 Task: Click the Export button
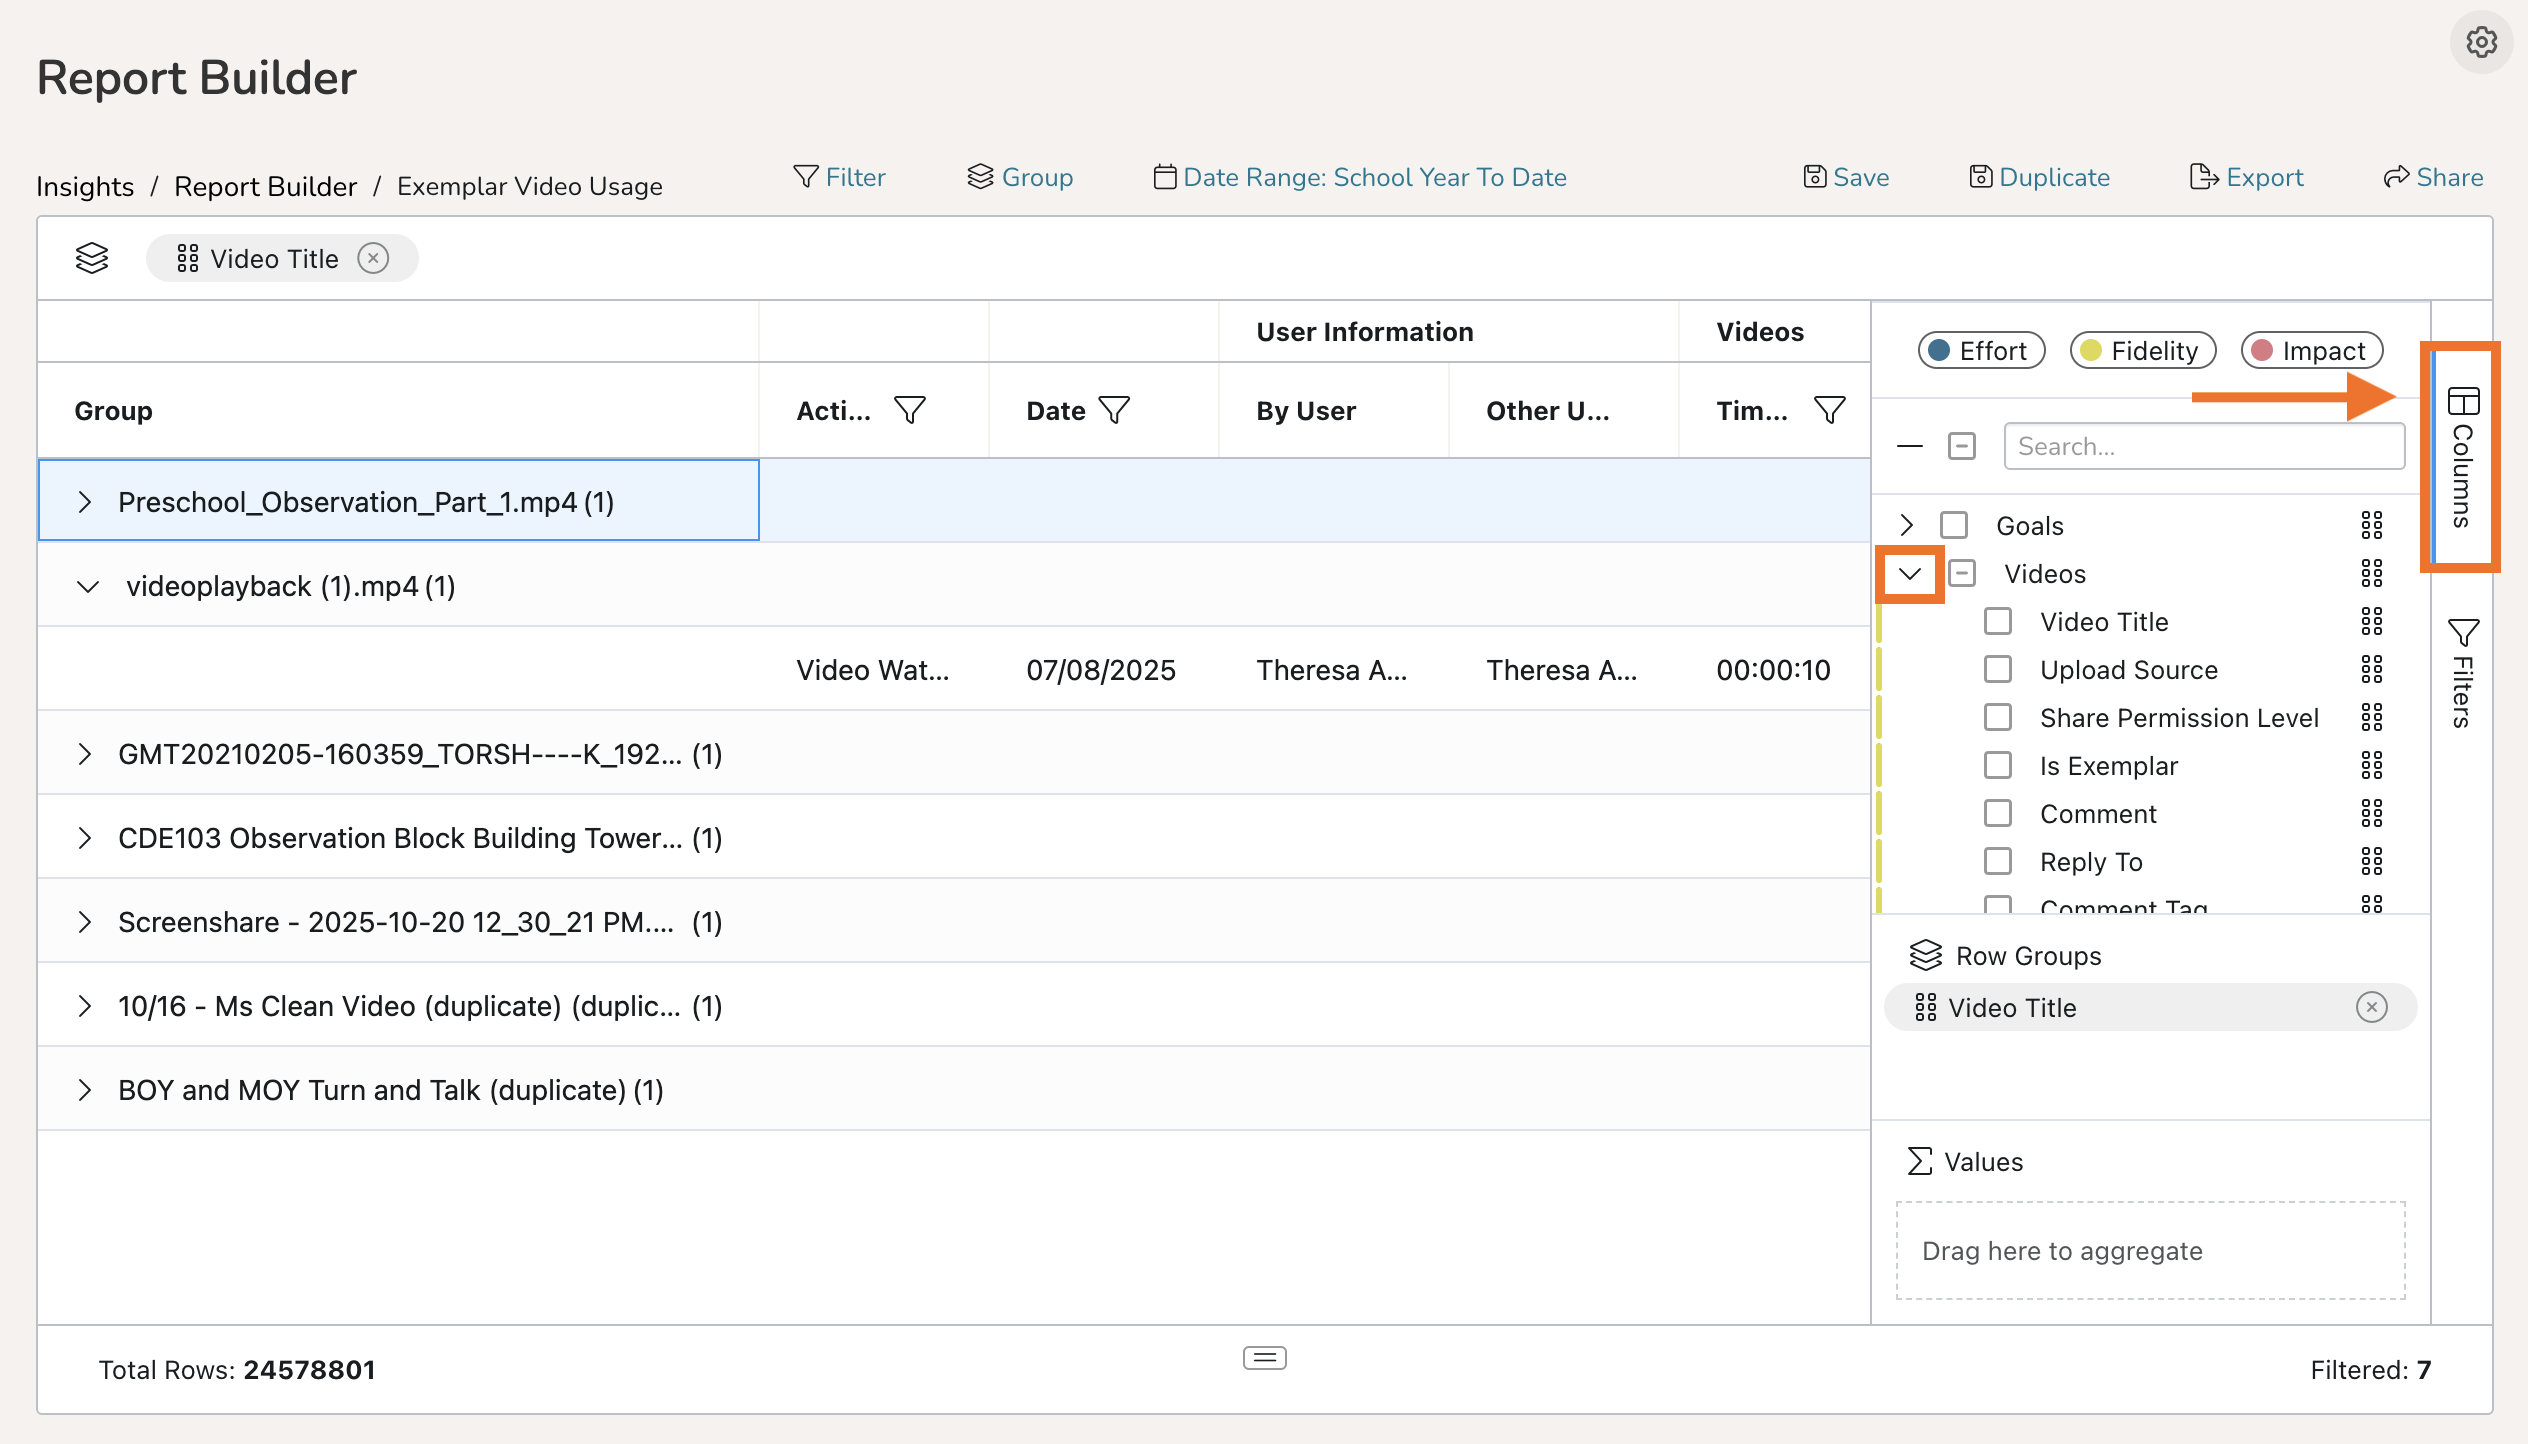(2246, 177)
